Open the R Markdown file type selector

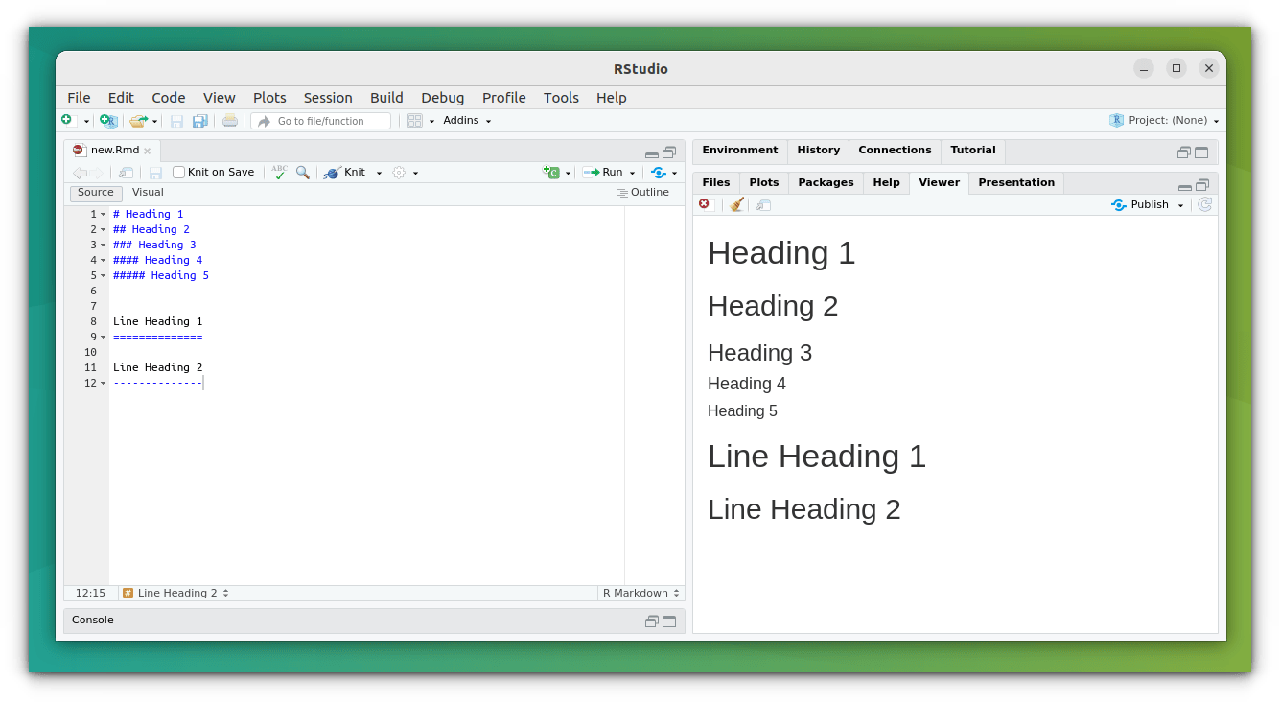click(x=640, y=593)
